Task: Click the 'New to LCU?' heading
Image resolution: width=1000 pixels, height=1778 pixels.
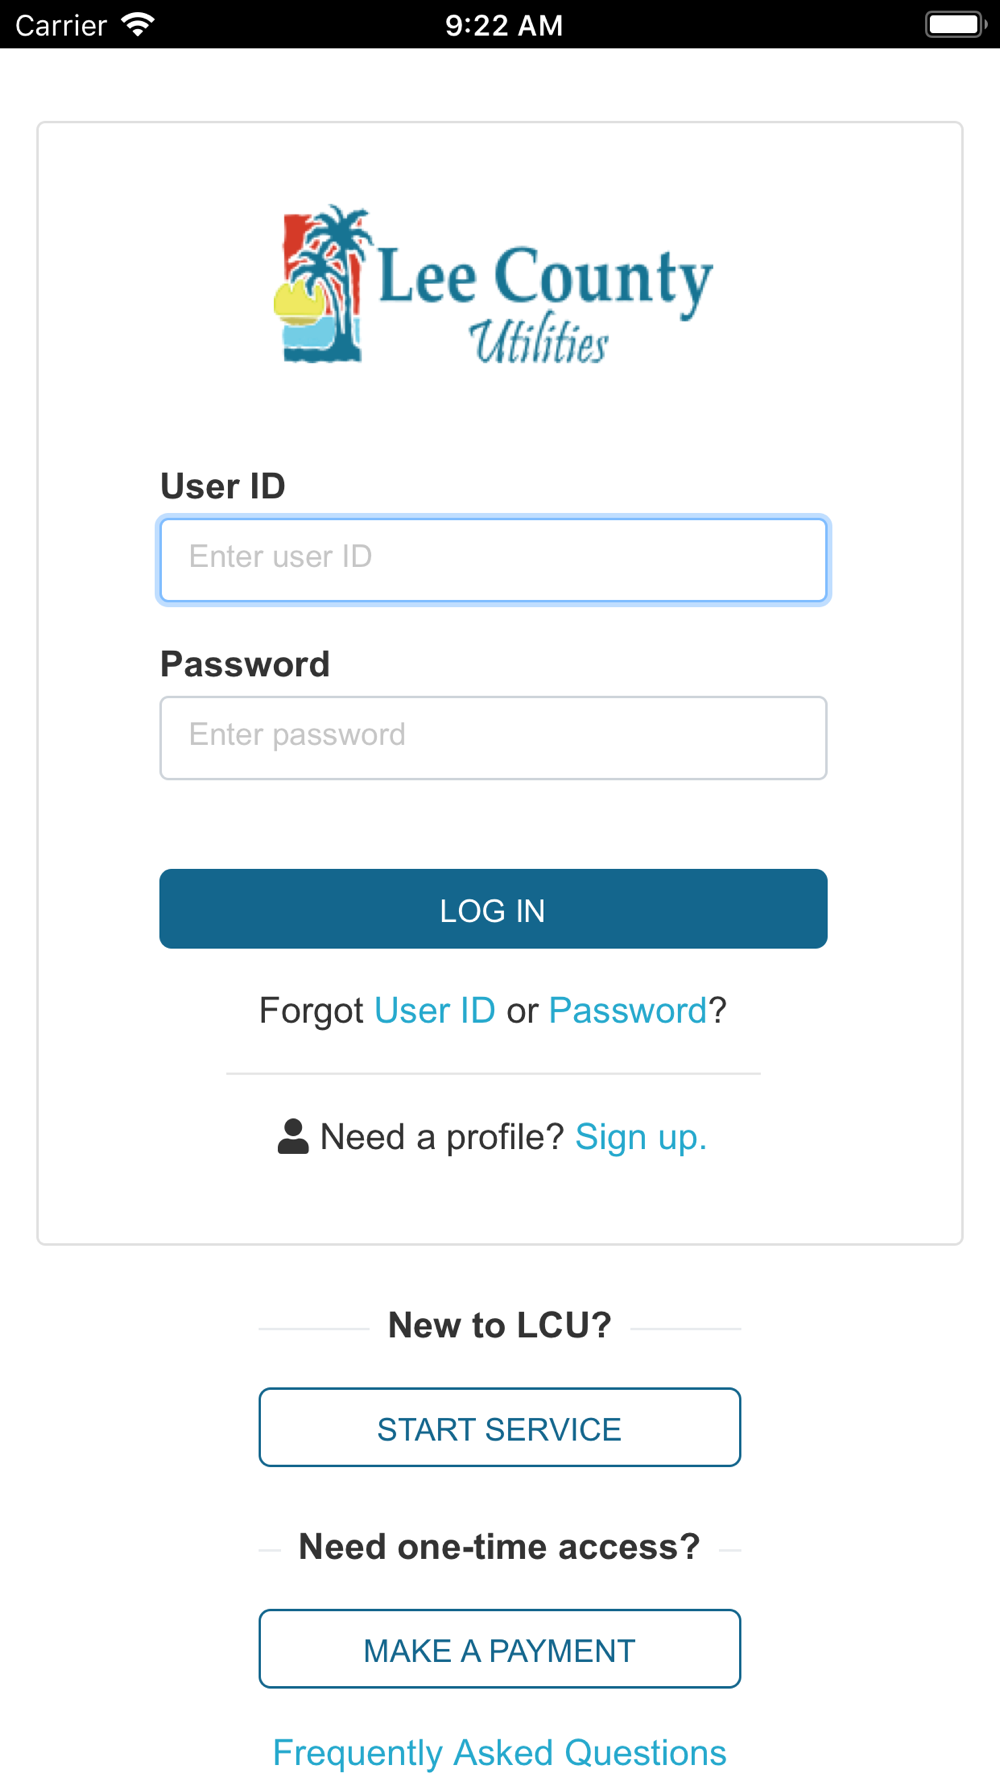Action: pyautogui.click(x=500, y=1326)
